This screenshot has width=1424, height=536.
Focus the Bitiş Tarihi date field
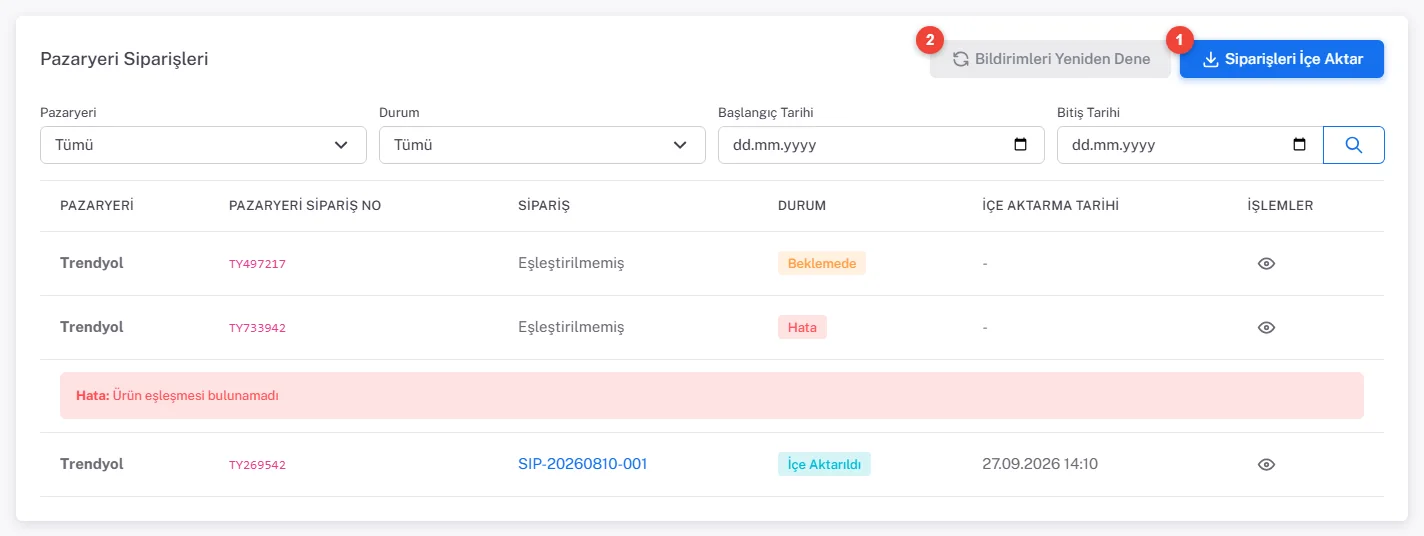pos(1190,145)
